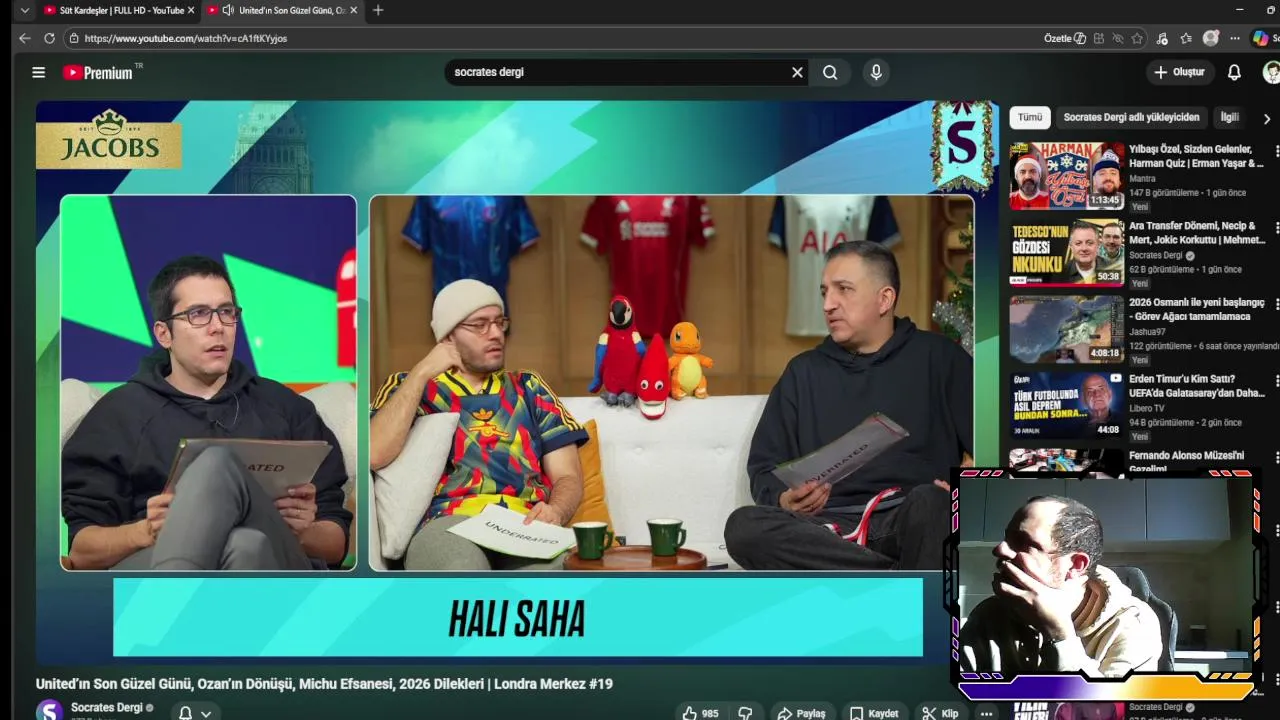Open the 2026 Osmanlı map video thumbnail
This screenshot has width=1280, height=720.
1067,328
